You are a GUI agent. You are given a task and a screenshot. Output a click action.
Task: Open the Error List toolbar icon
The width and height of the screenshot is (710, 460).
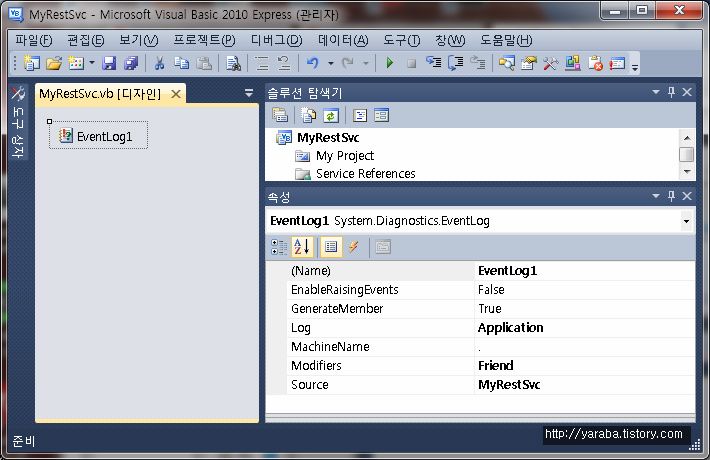click(x=595, y=63)
